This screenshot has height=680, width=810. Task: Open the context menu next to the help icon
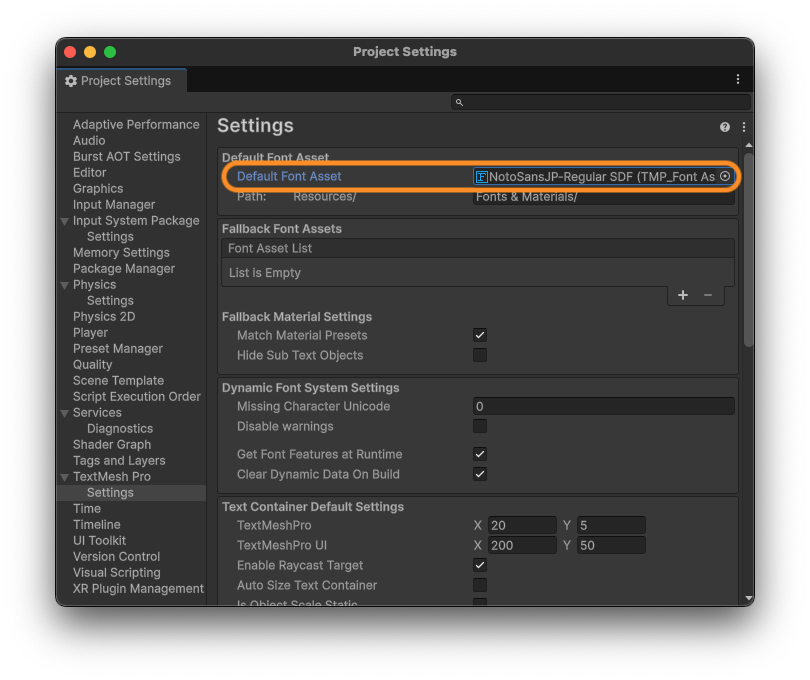[743, 125]
